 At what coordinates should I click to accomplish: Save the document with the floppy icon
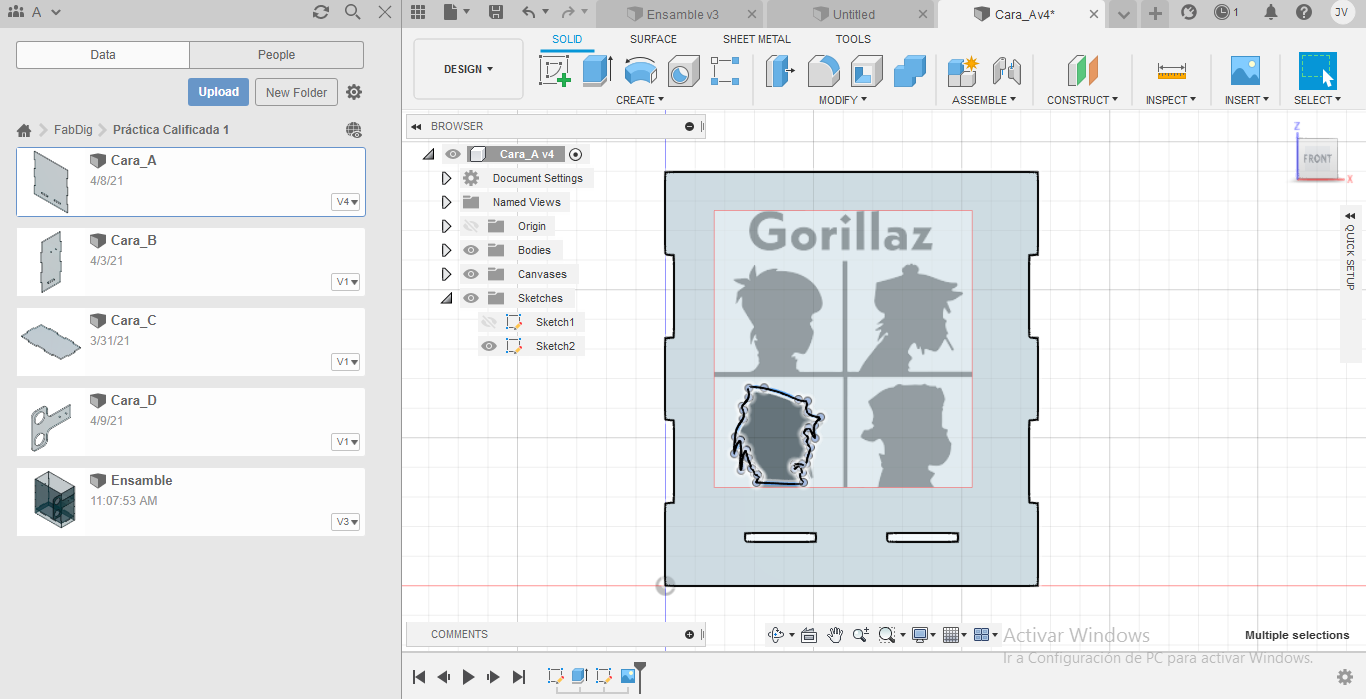pyautogui.click(x=496, y=12)
